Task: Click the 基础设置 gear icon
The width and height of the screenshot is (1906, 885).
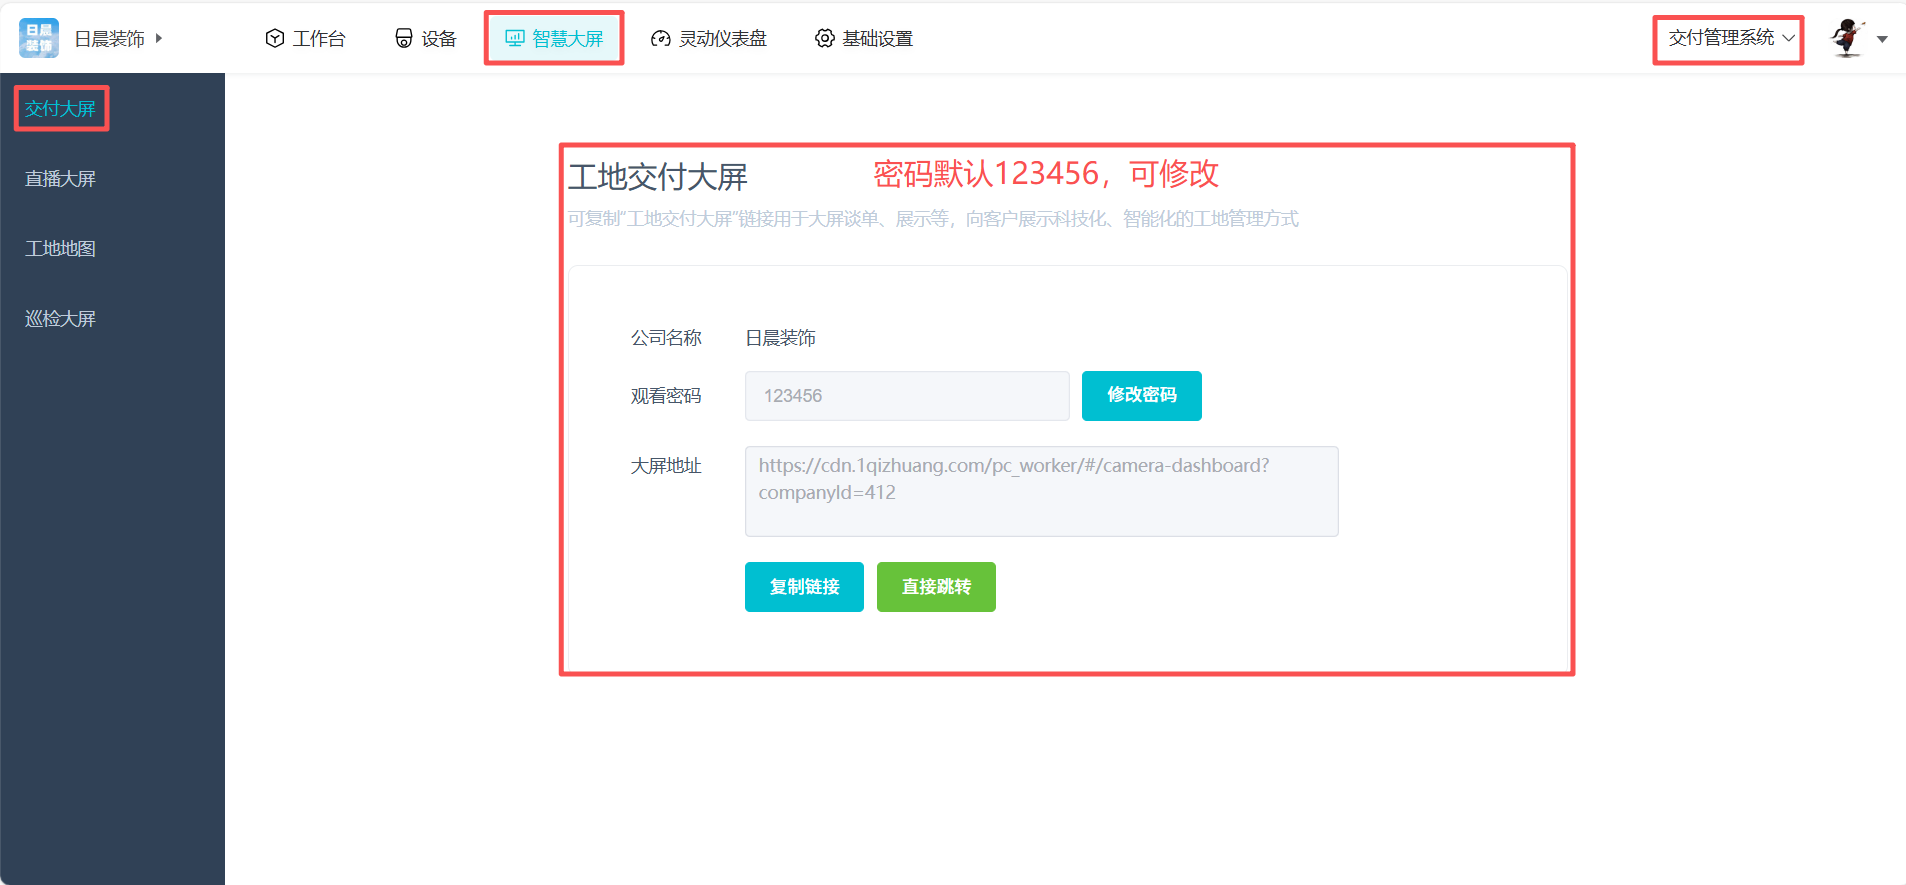Action: pyautogui.click(x=824, y=38)
